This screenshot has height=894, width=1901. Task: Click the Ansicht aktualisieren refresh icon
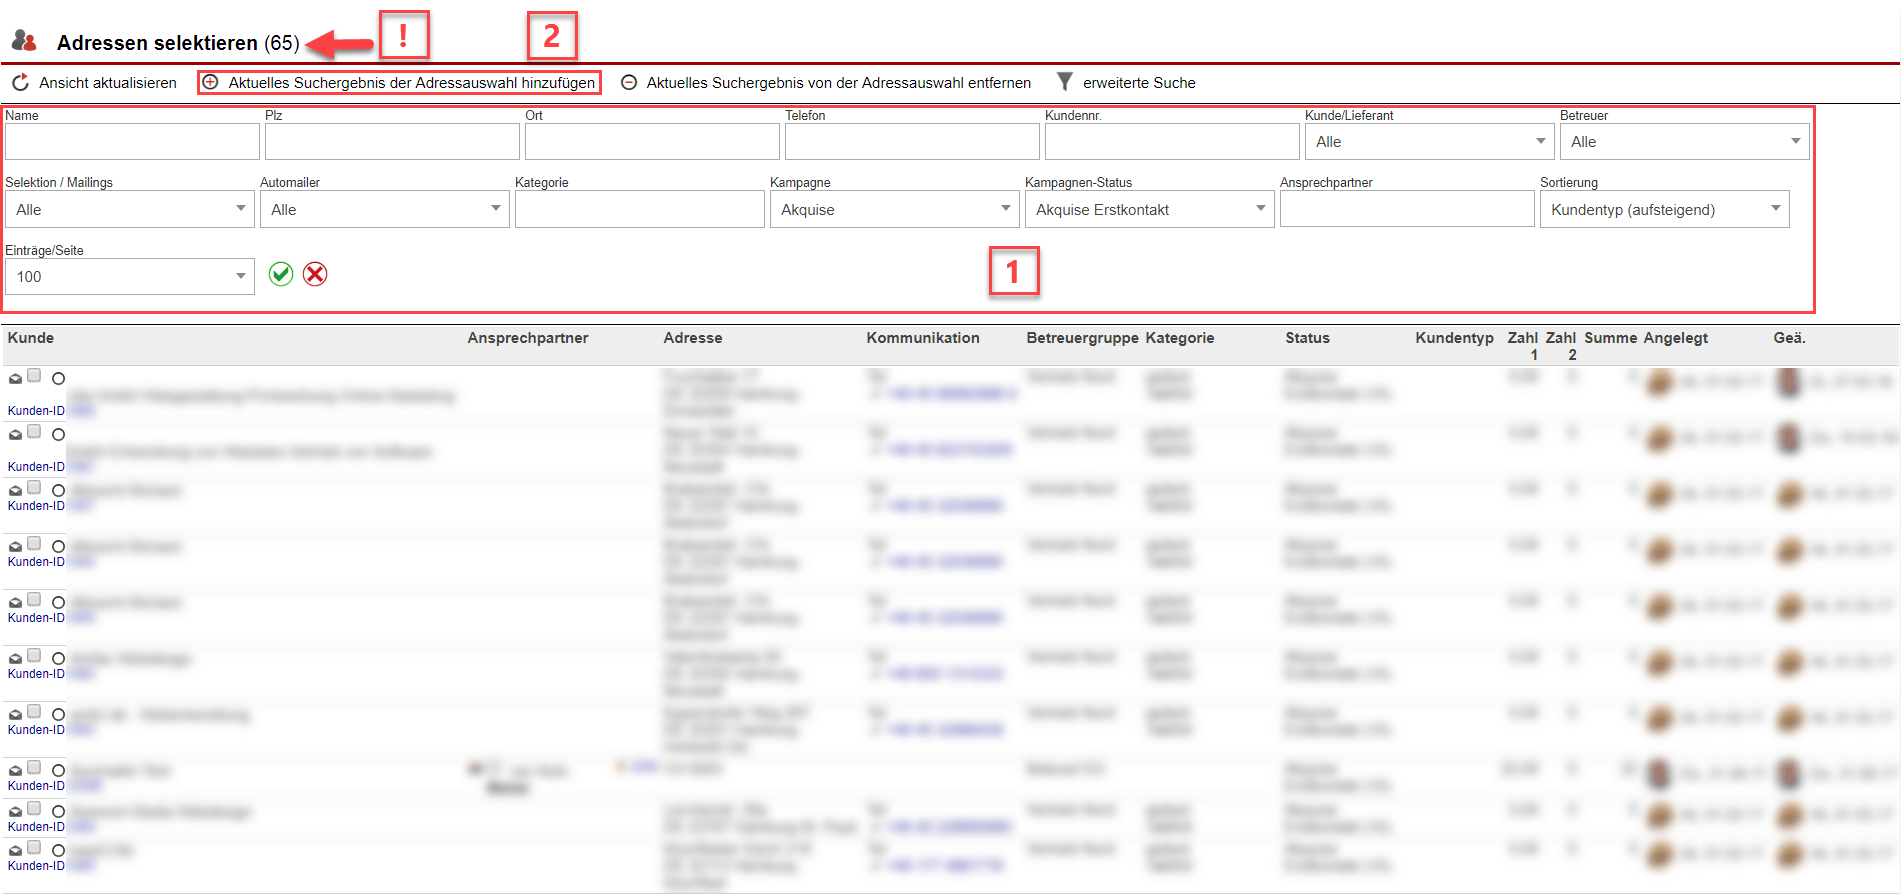pos(20,82)
